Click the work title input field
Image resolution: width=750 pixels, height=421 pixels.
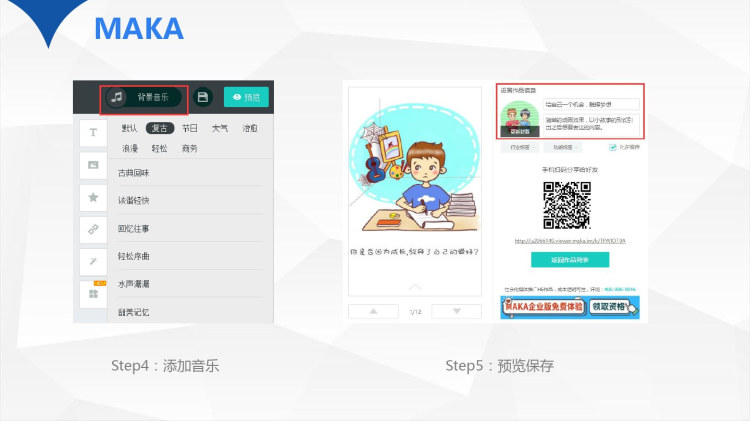point(591,104)
